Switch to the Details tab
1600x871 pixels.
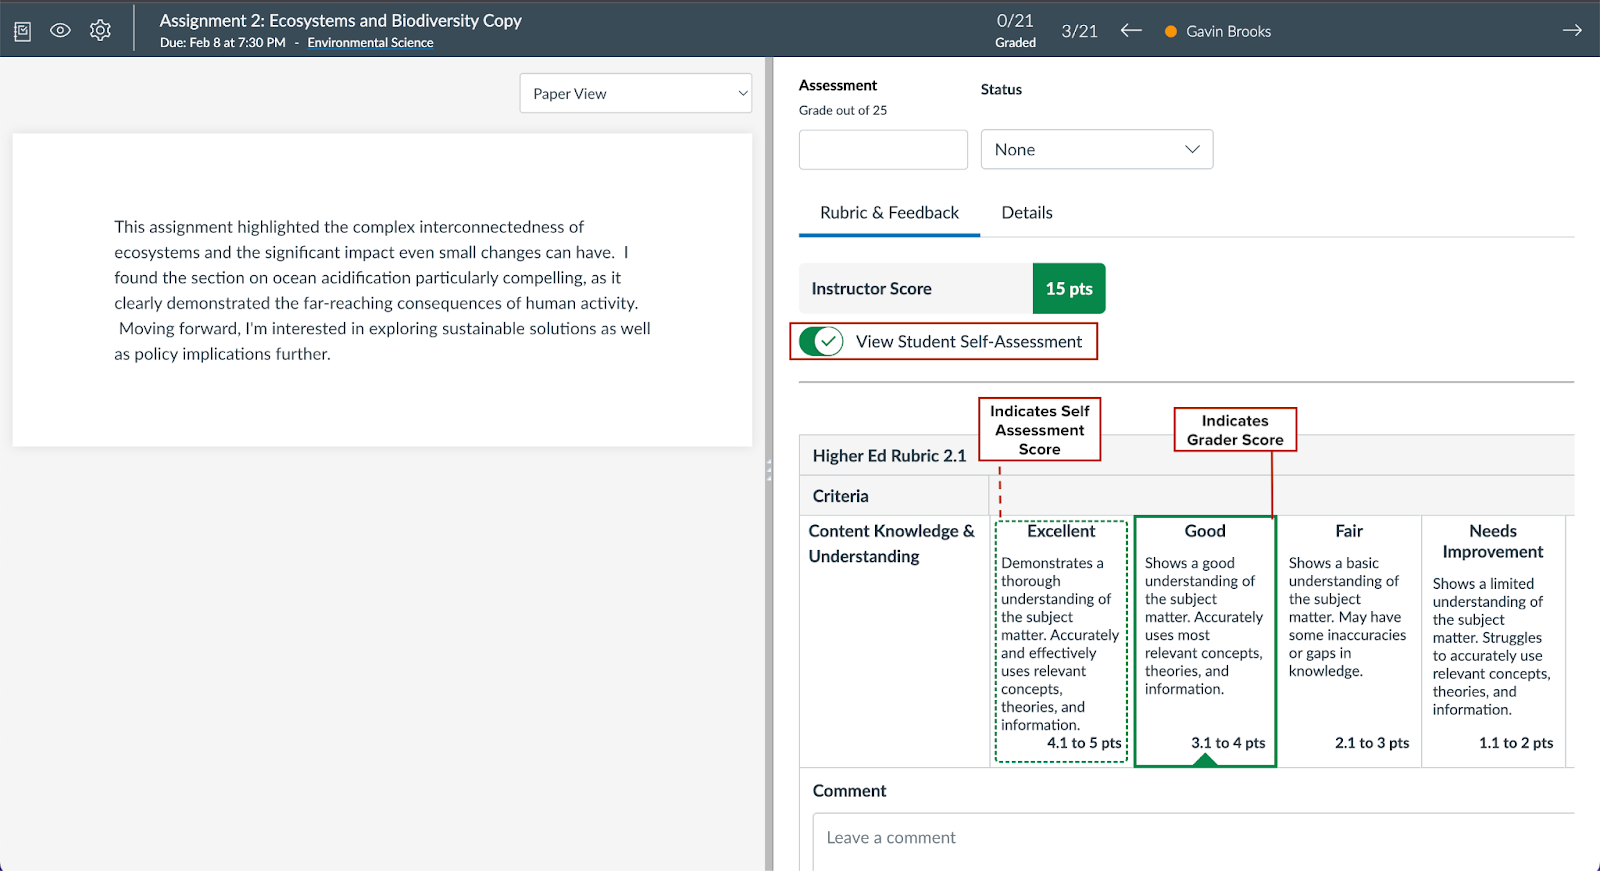[x=1027, y=212]
